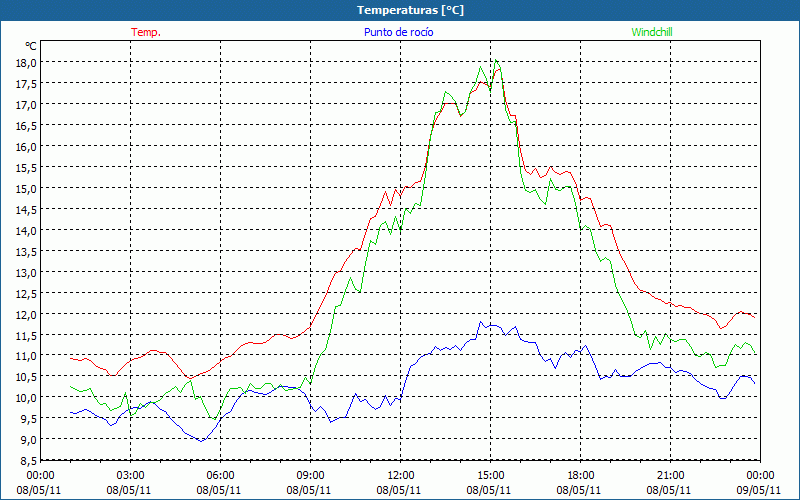The image size is (800, 500).
Task: Click the green Windchill peak near 15:00
Action: (496, 60)
